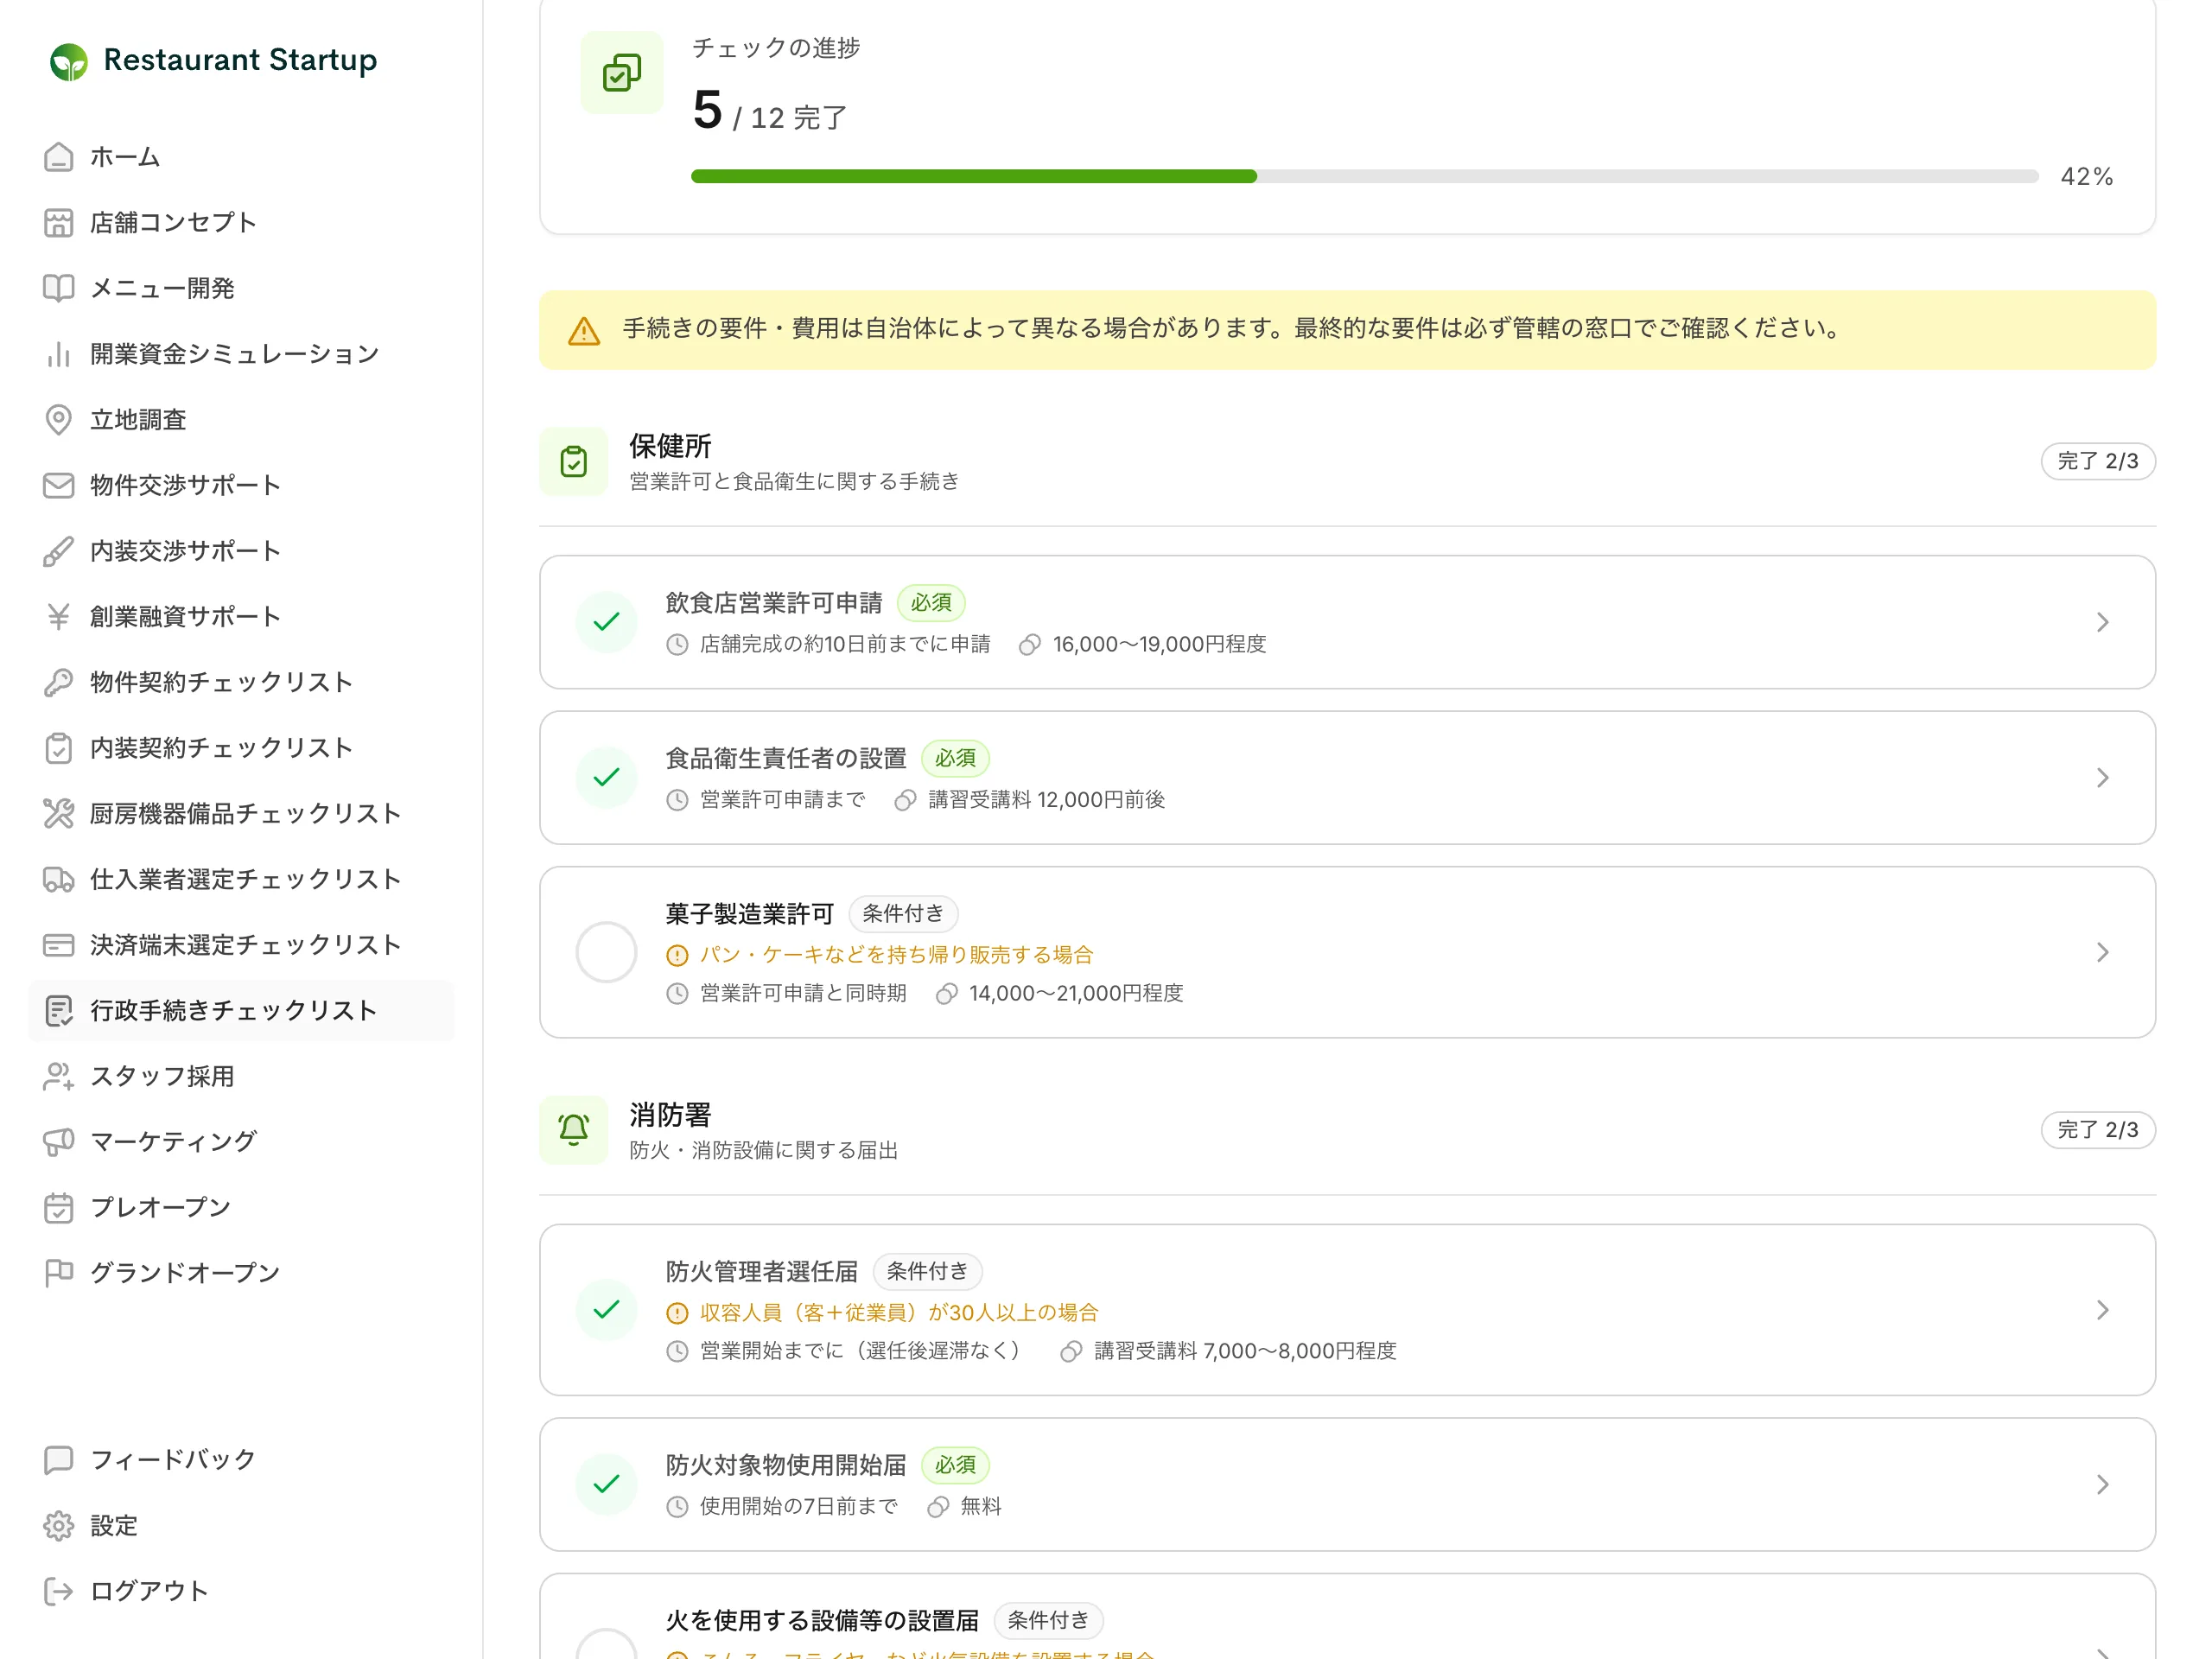Select 行政手続きチェックリスト in the sidebar
2212x1659 pixels.
pyautogui.click(x=242, y=1010)
